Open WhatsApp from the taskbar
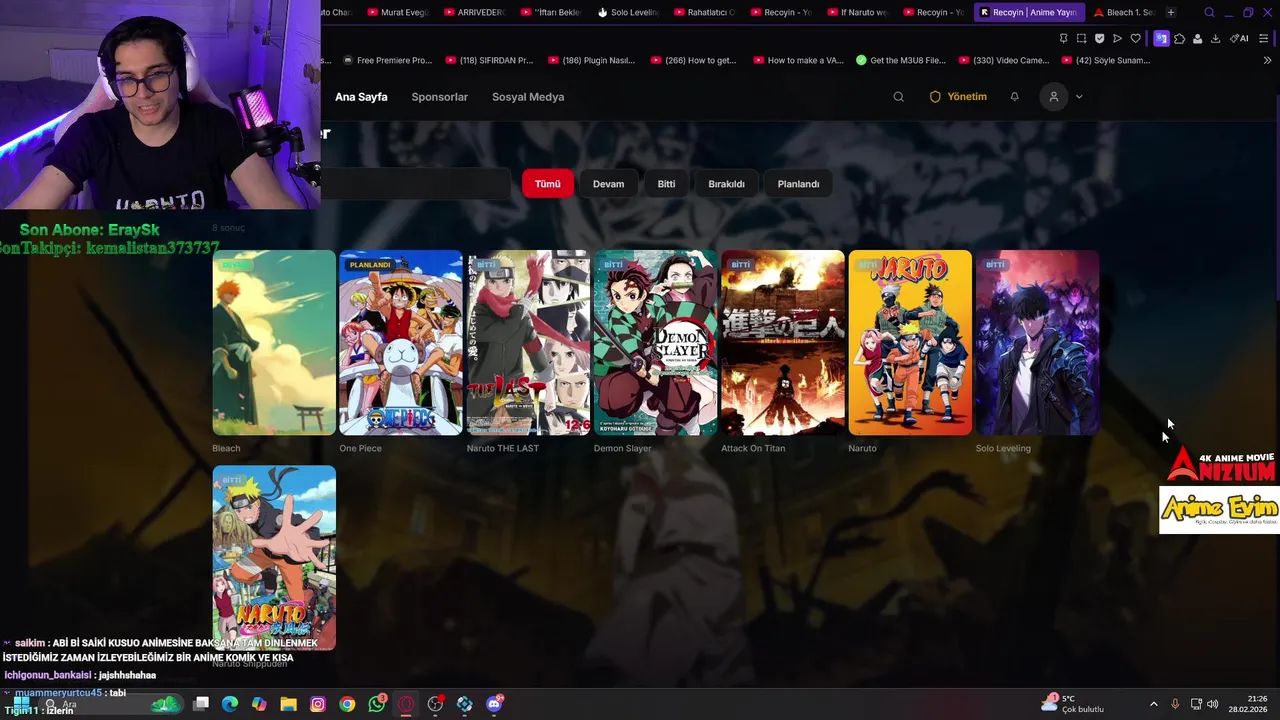 (377, 704)
